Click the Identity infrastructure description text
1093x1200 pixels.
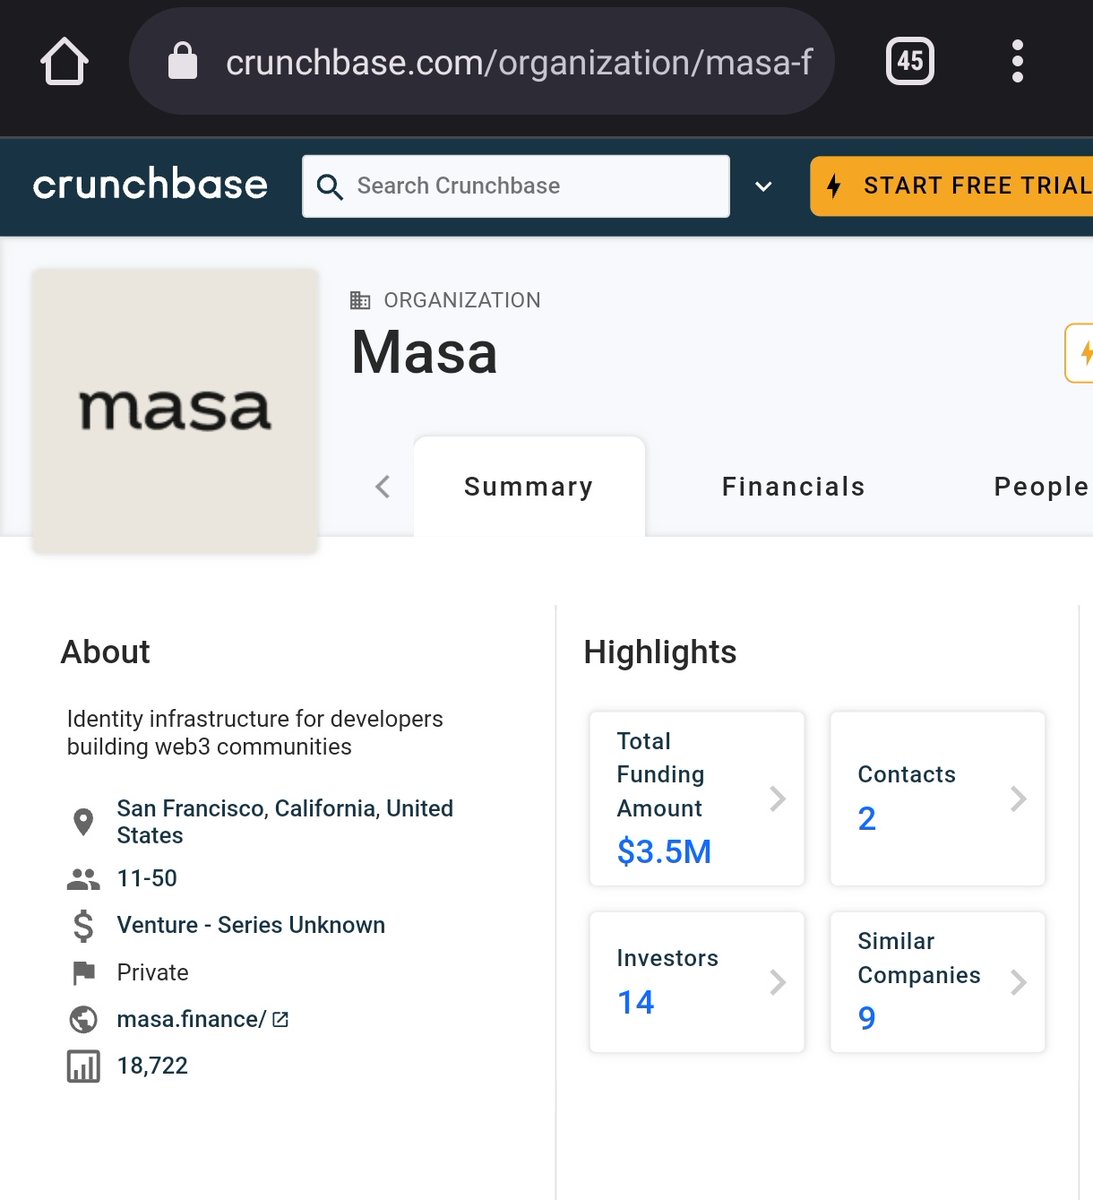click(255, 733)
